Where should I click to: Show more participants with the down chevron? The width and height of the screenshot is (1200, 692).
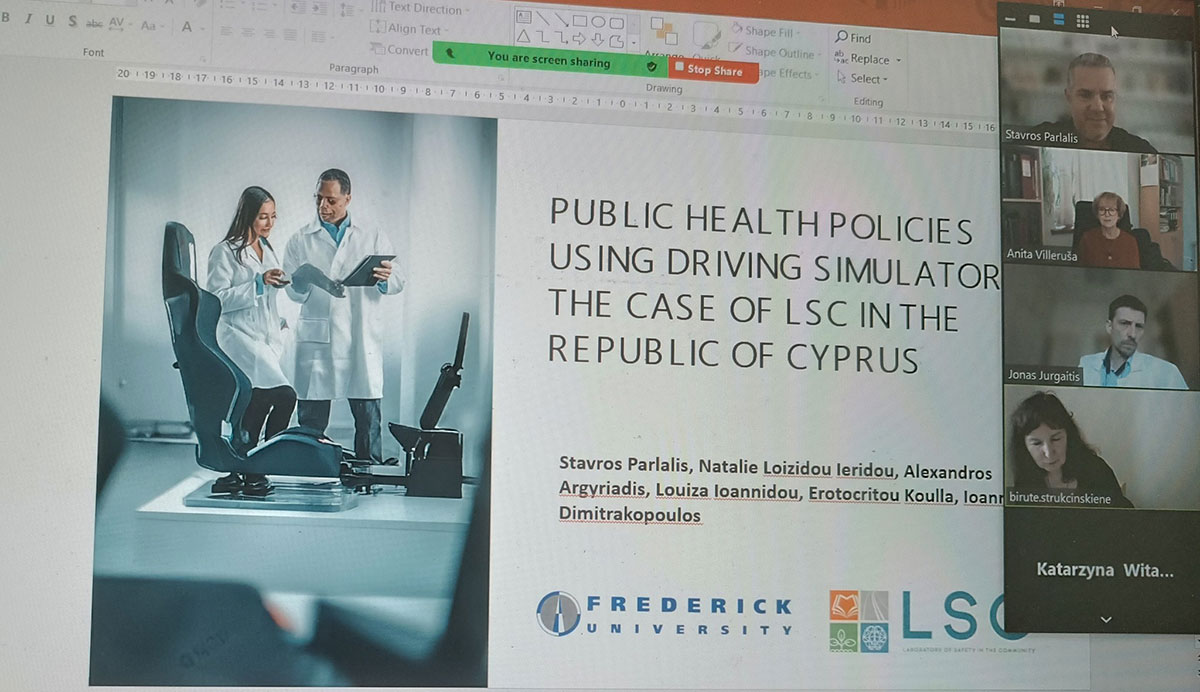click(x=1105, y=620)
